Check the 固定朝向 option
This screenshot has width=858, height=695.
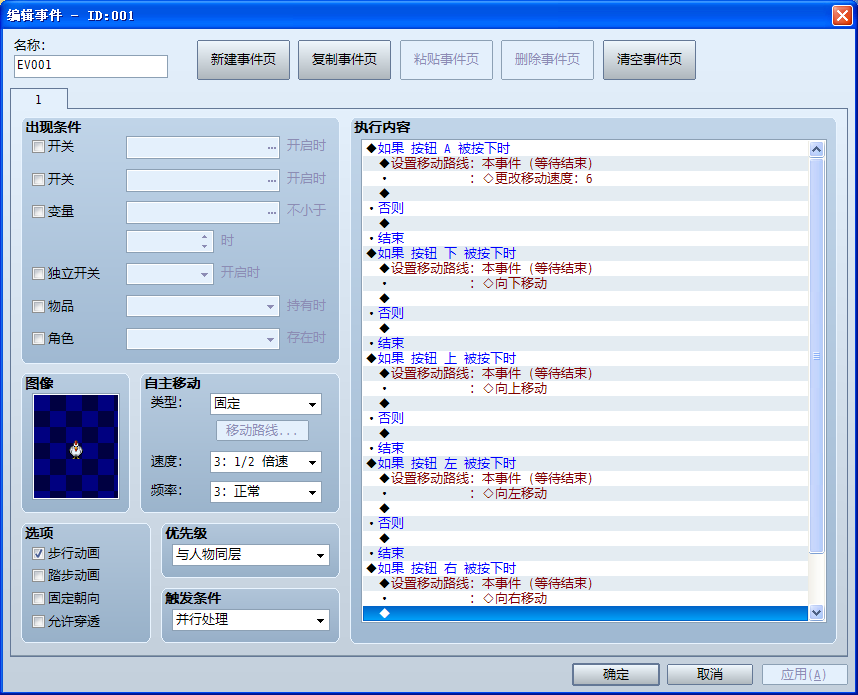(x=38, y=599)
